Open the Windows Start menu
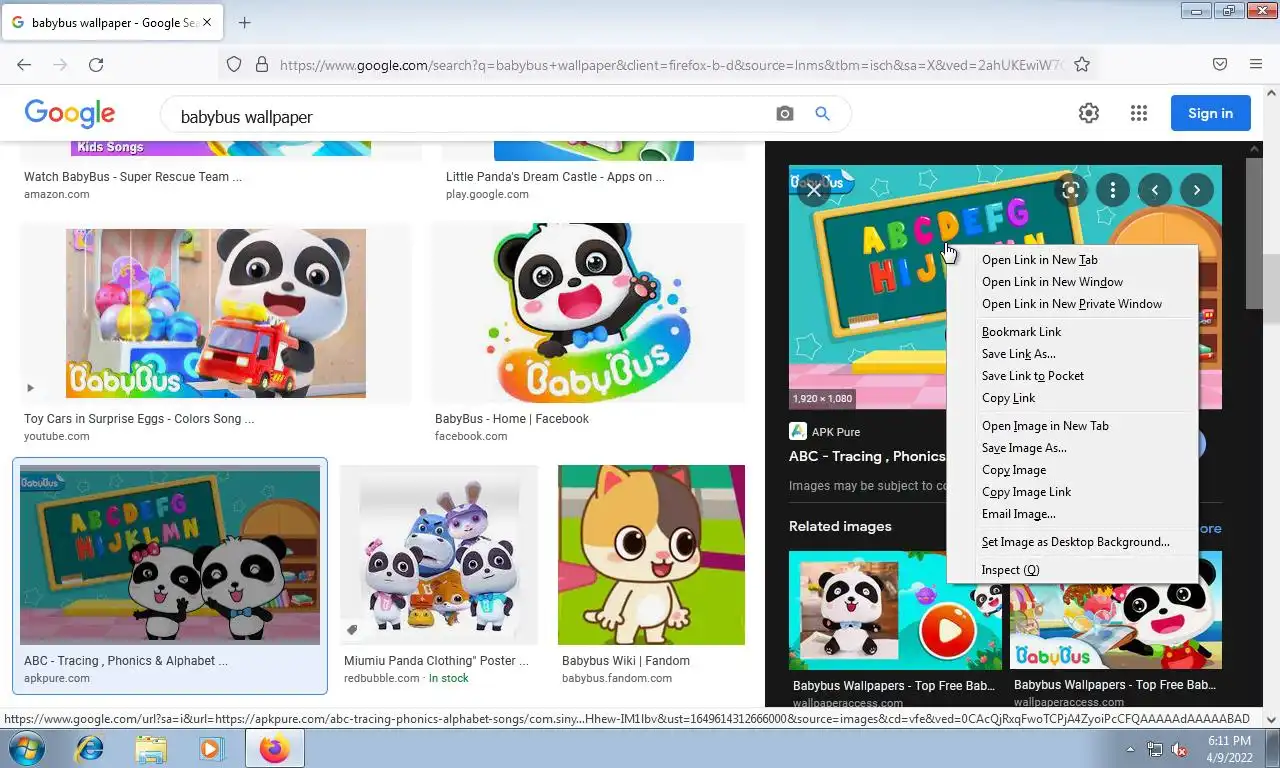1280x768 pixels. coord(26,748)
